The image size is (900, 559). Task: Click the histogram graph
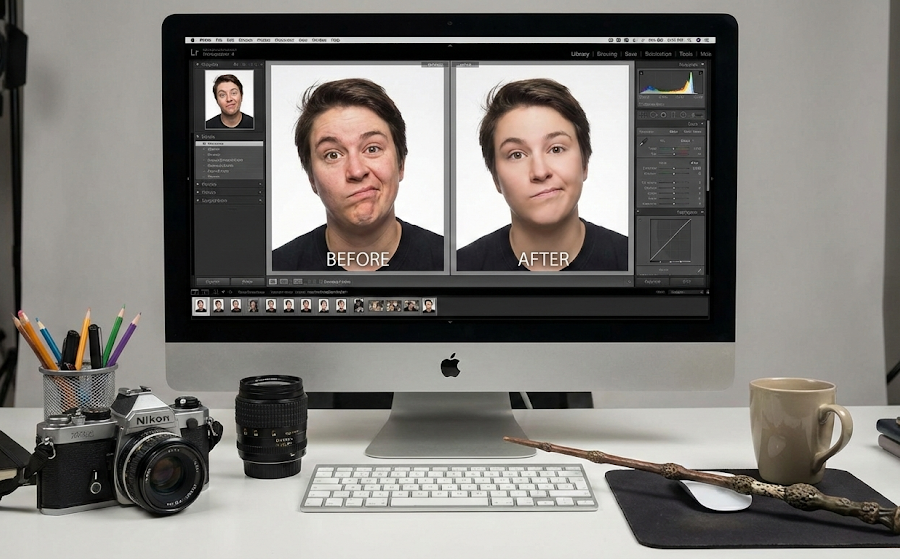pos(671,82)
